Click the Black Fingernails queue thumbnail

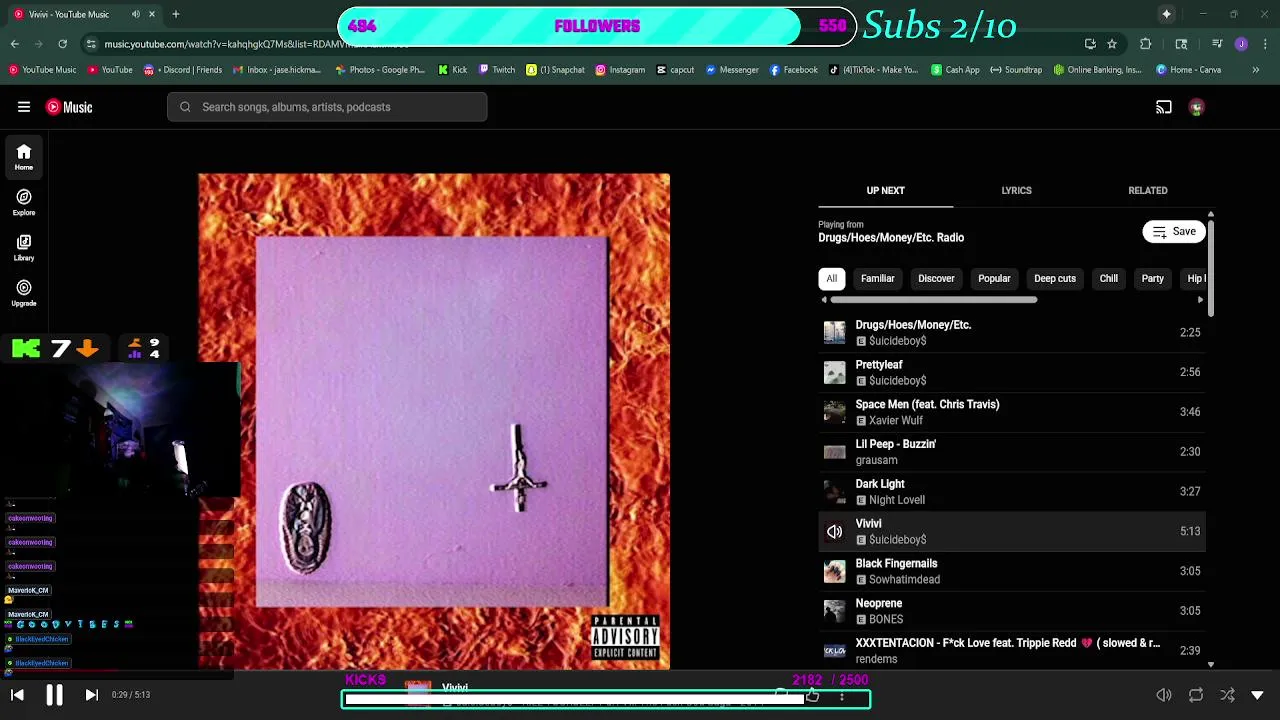[834, 571]
